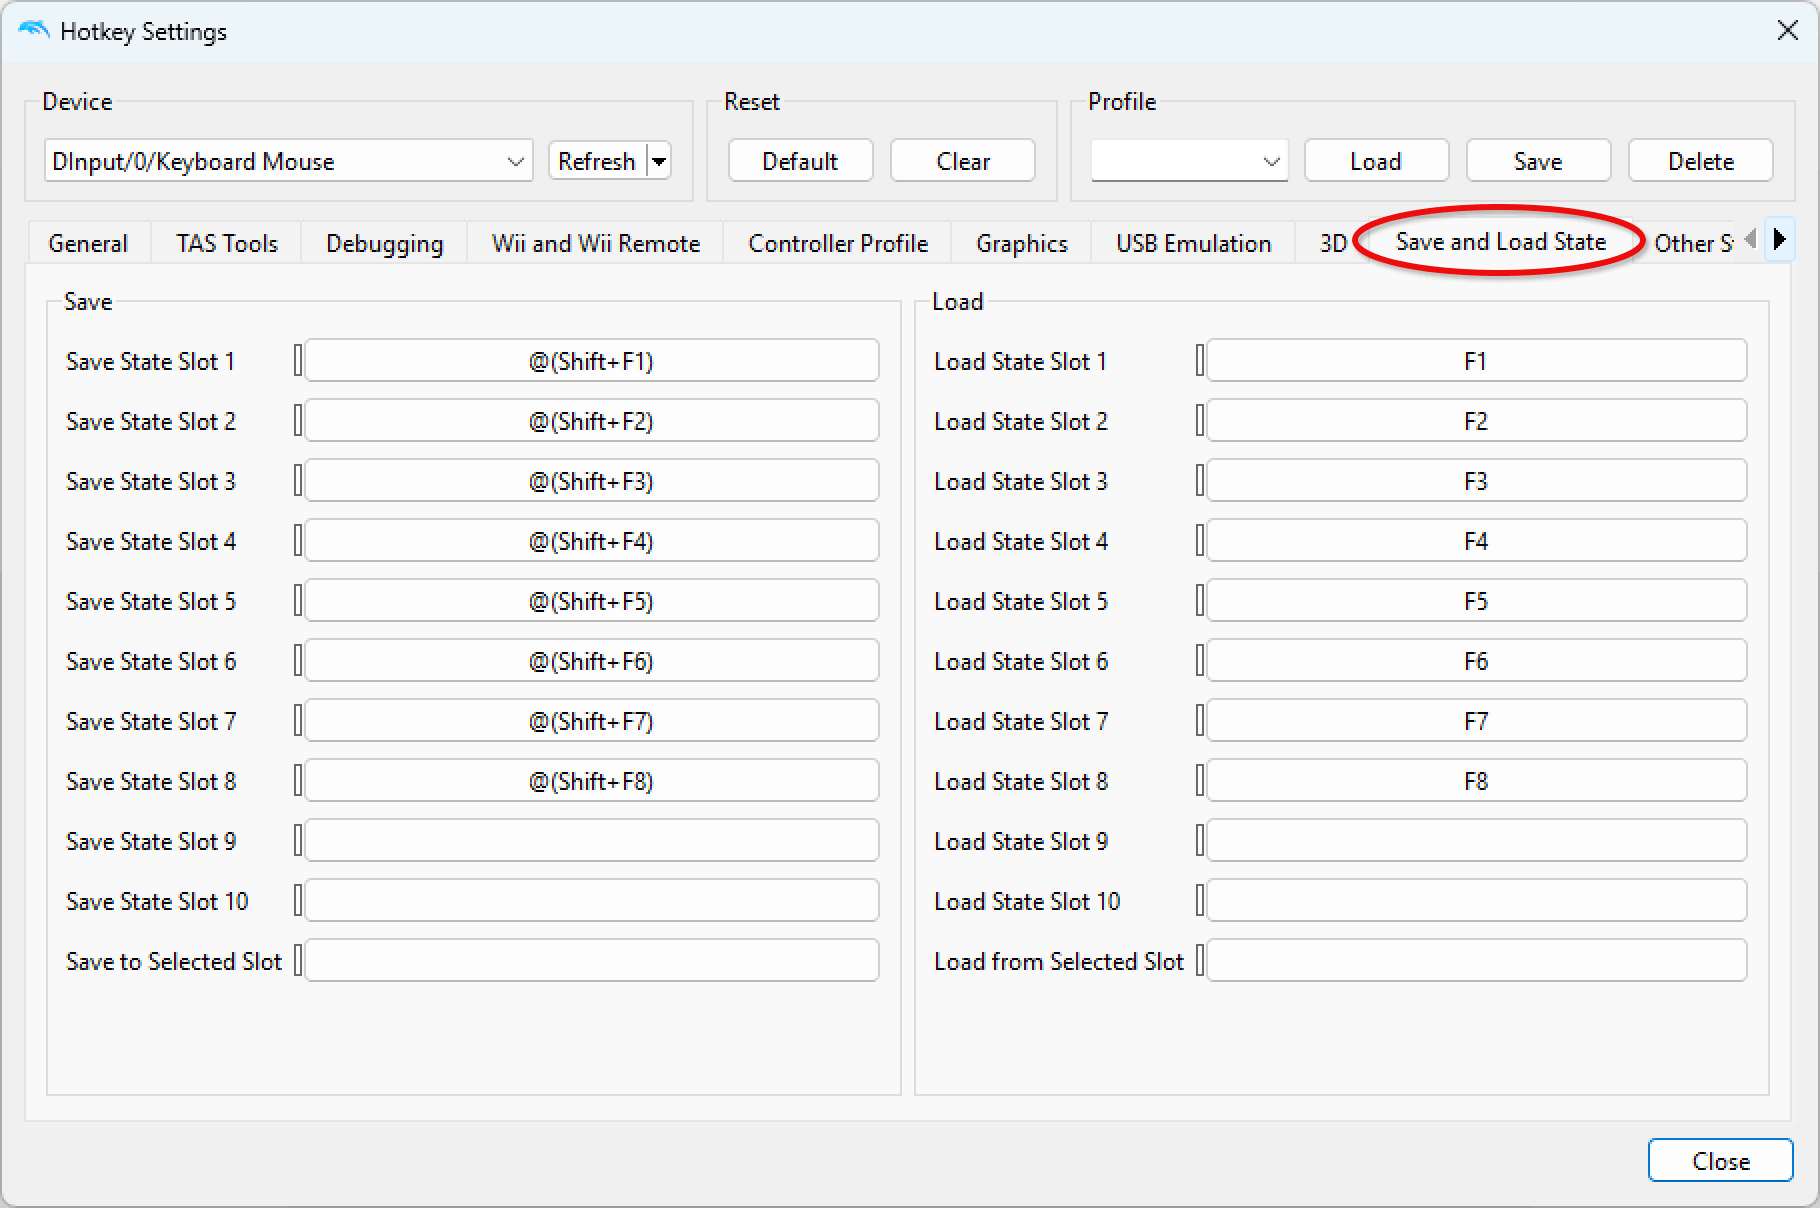Click the Close button at bottom
Viewport: 1820px width, 1208px height.
1721,1161
